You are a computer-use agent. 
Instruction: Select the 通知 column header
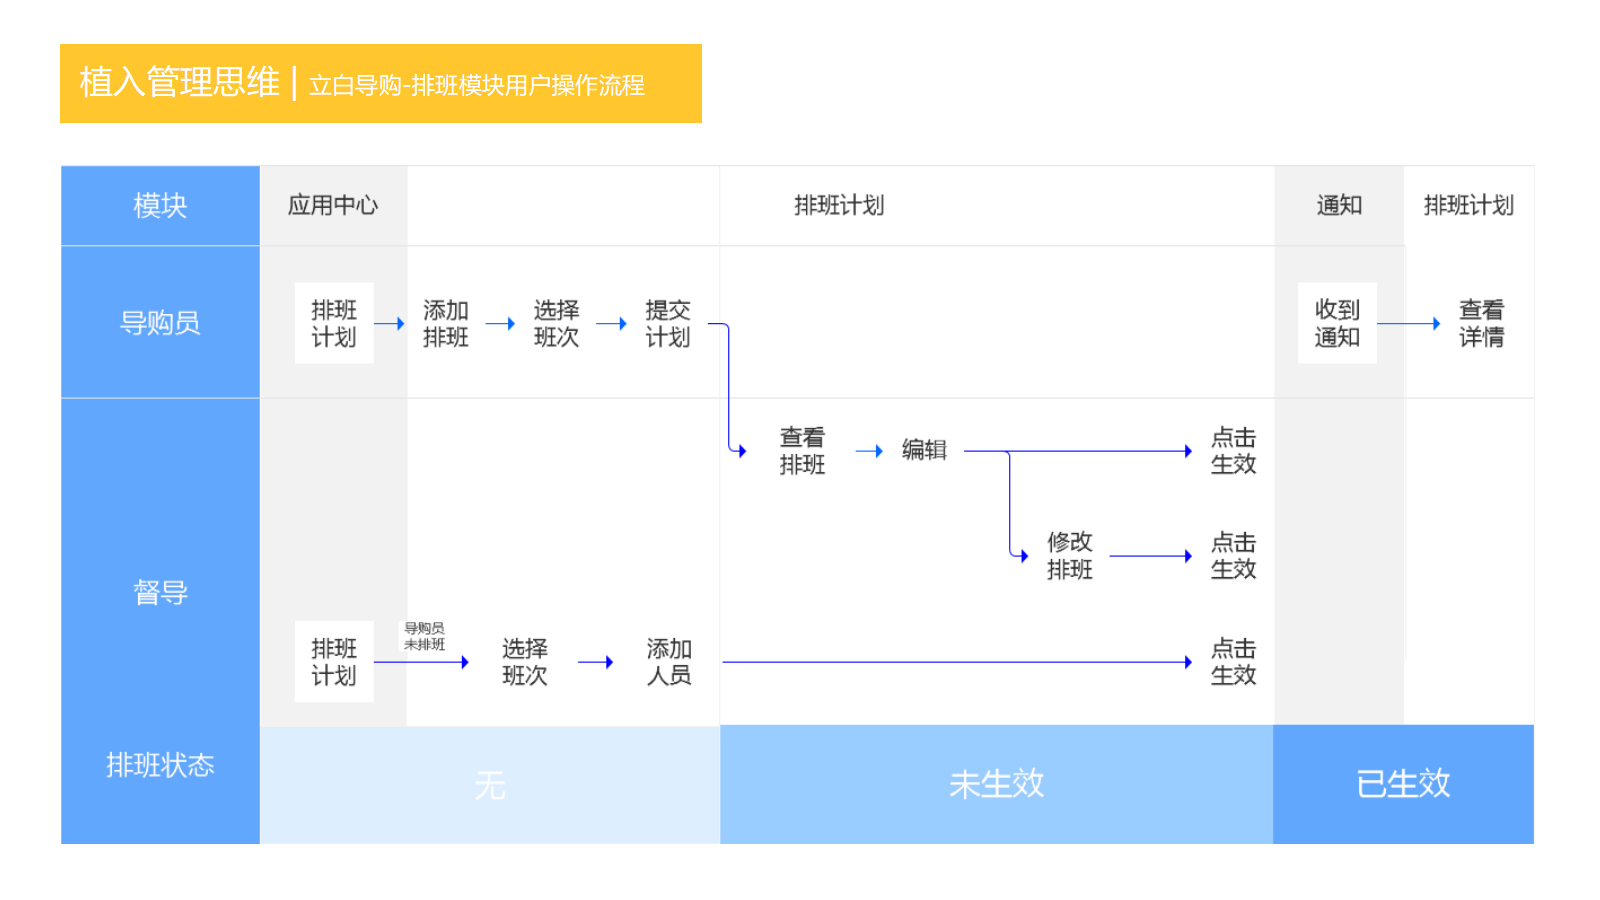[1338, 205]
